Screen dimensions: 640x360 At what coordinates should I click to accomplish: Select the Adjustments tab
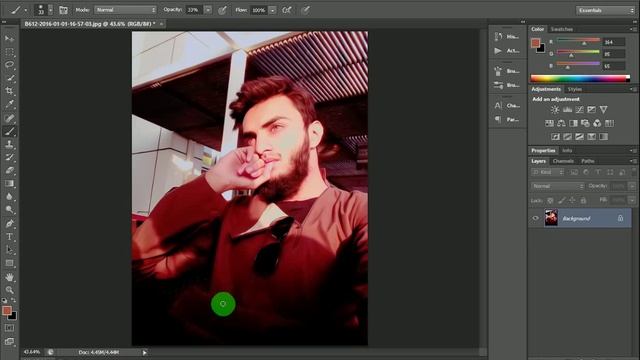pyautogui.click(x=546, y=89)
